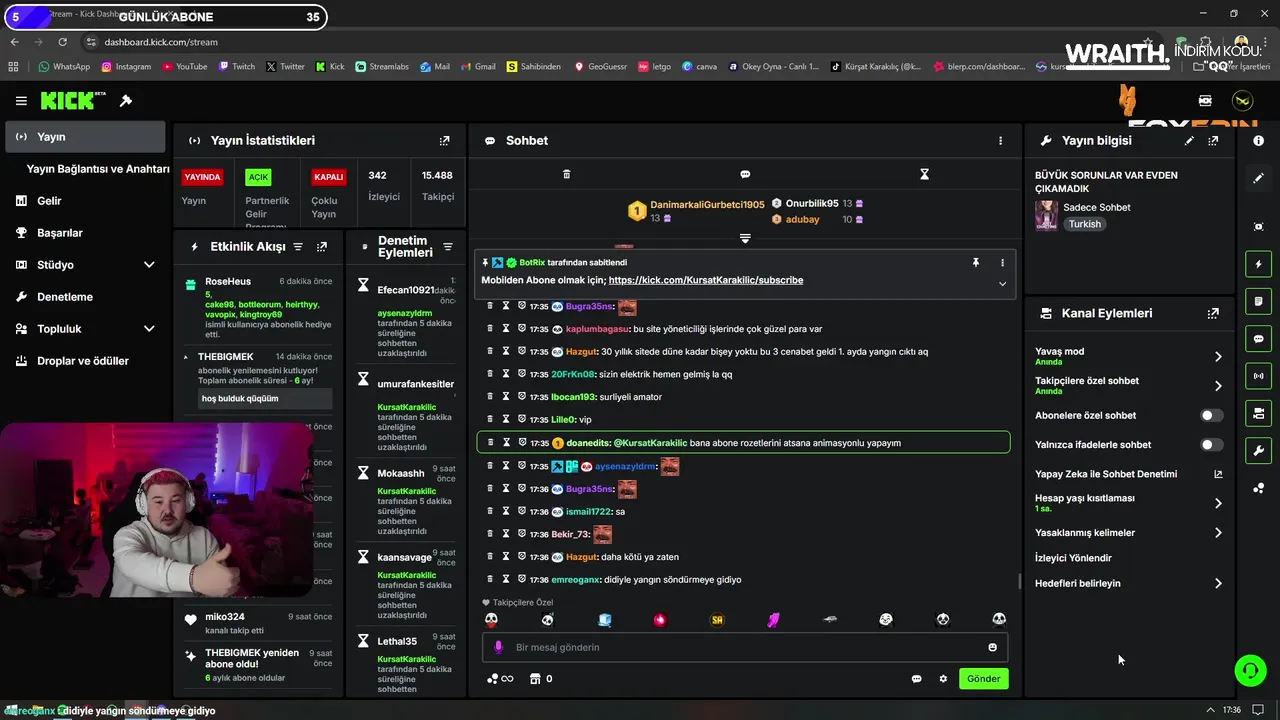Open Yapay Zeka ile Sohbet Denetimi link
Screen dimensions: 1280x720
point(1129,474)
